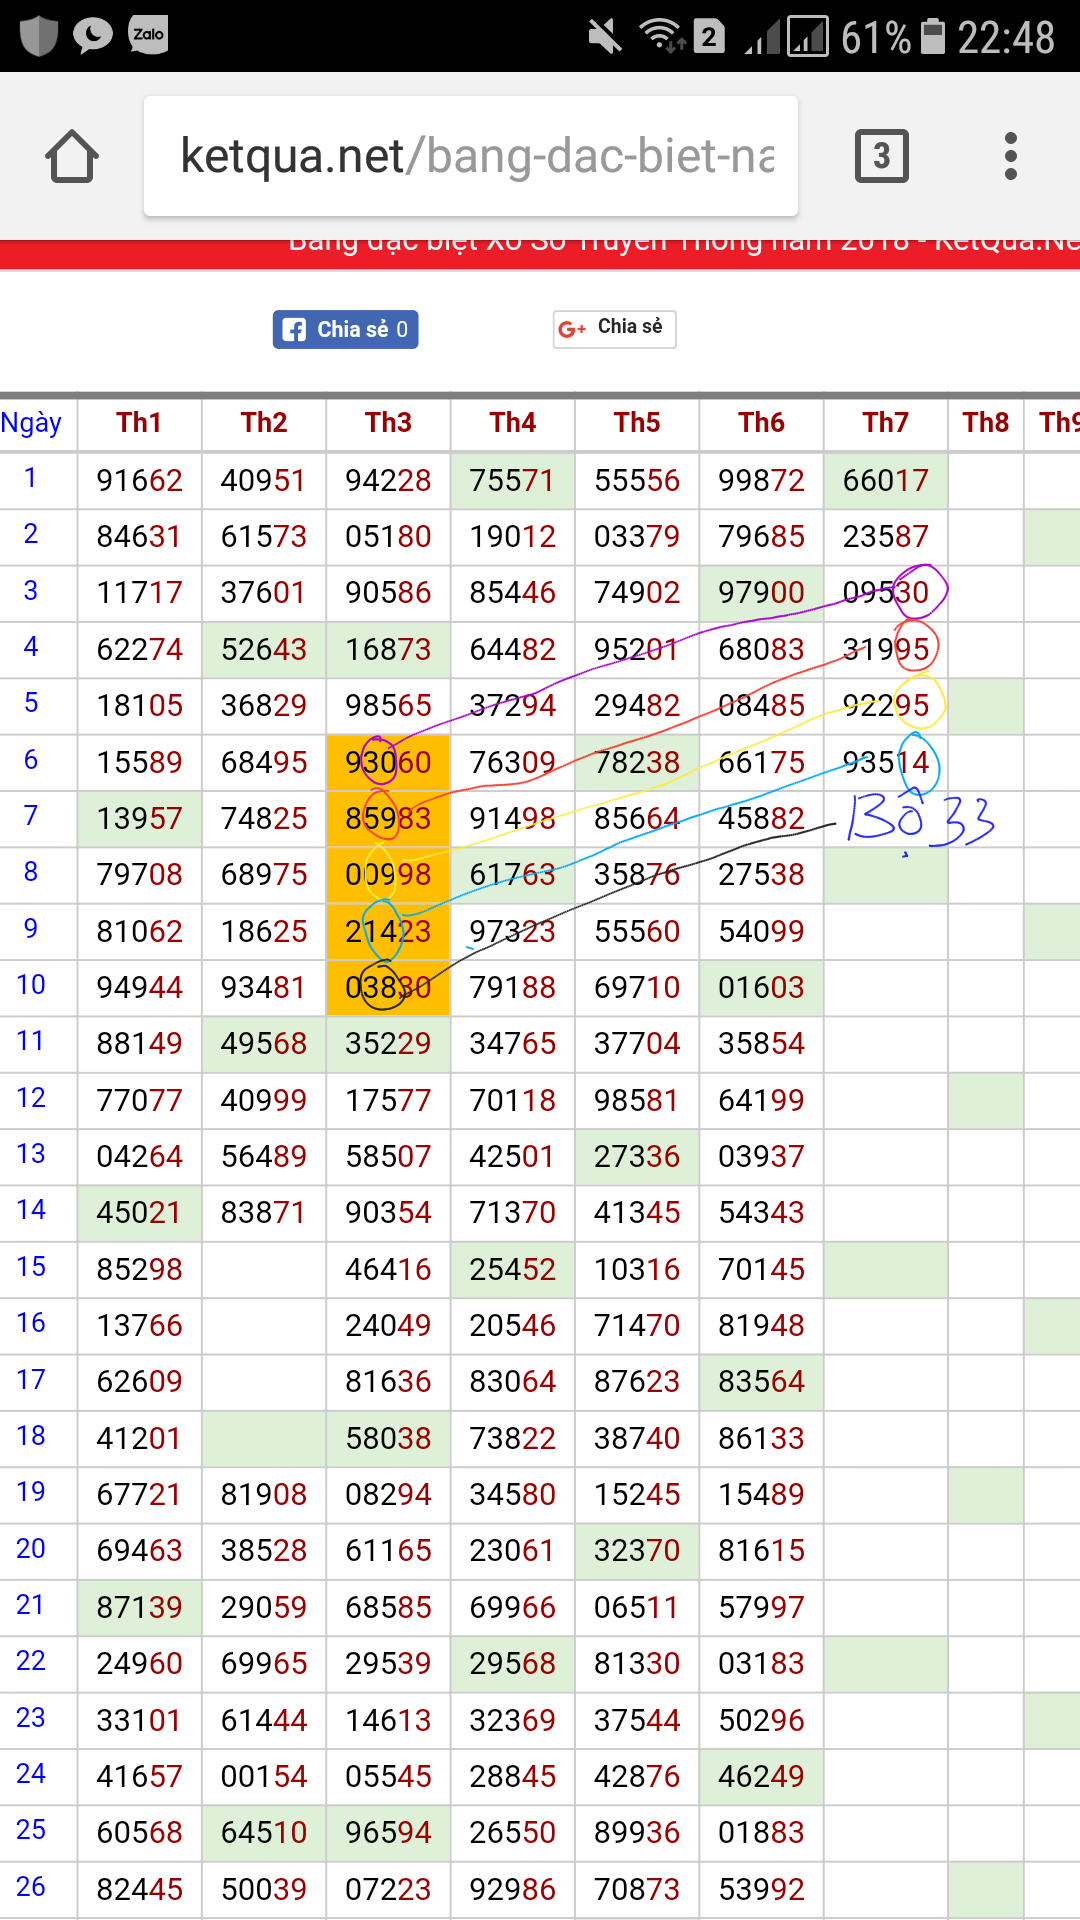Tap the messenger chat notification icon
This screenshot has width=1080, height=1920.
(x=93, y=36)
